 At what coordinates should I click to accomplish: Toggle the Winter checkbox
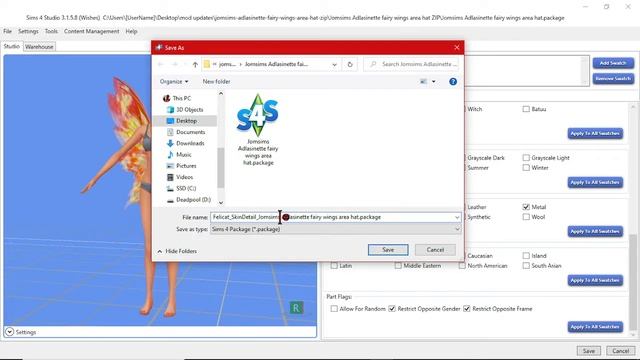pos(526,168)
